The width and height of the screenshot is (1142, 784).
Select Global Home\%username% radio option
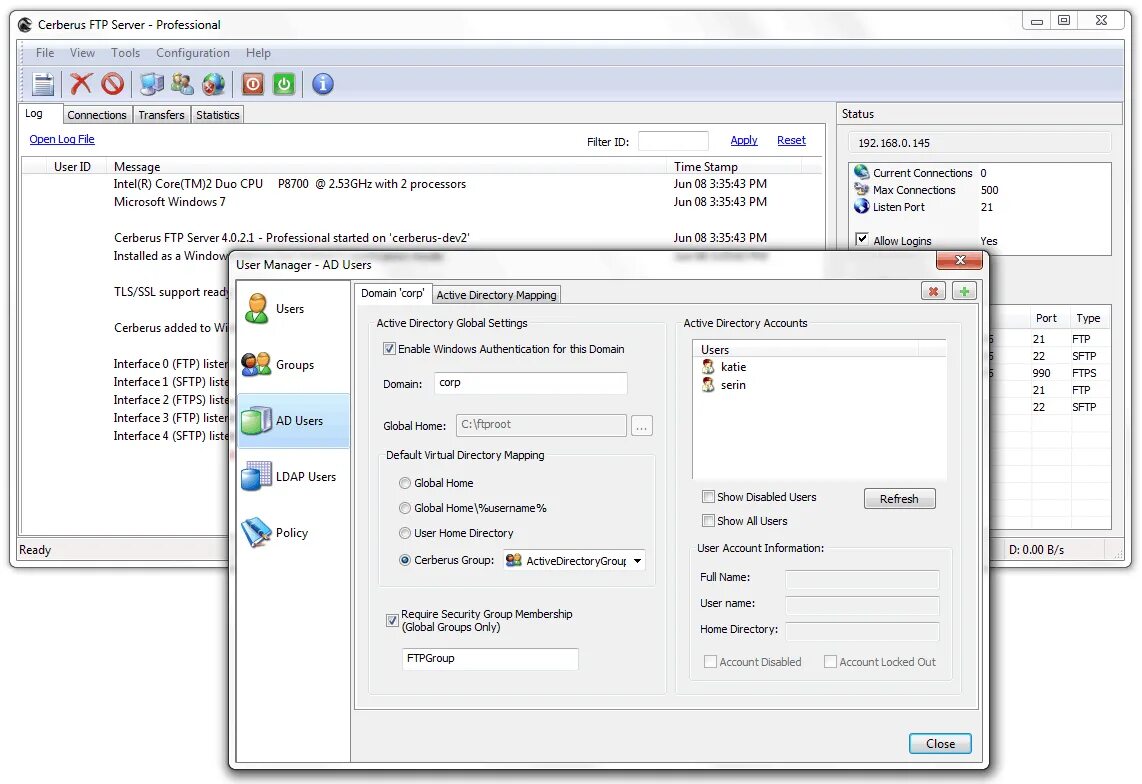pyautogui.click(x=404, y=508)
